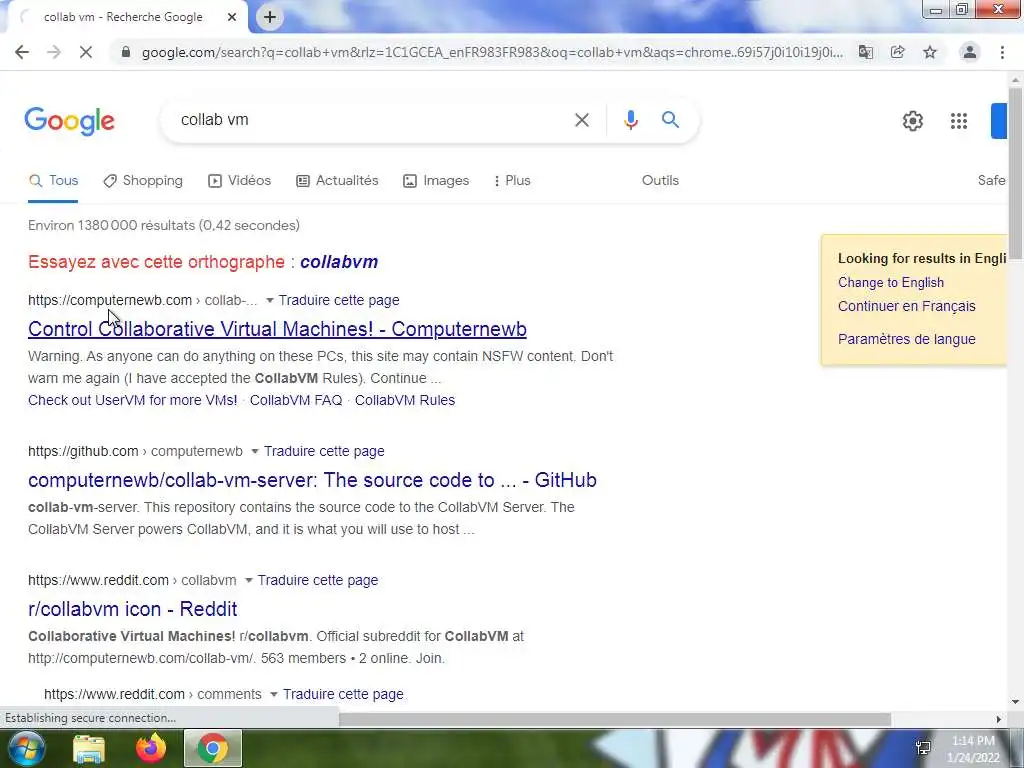This screenshot has width=1024, height=768.
Task: Submit search with magnifier icon
Action: [x=670, y=120]
